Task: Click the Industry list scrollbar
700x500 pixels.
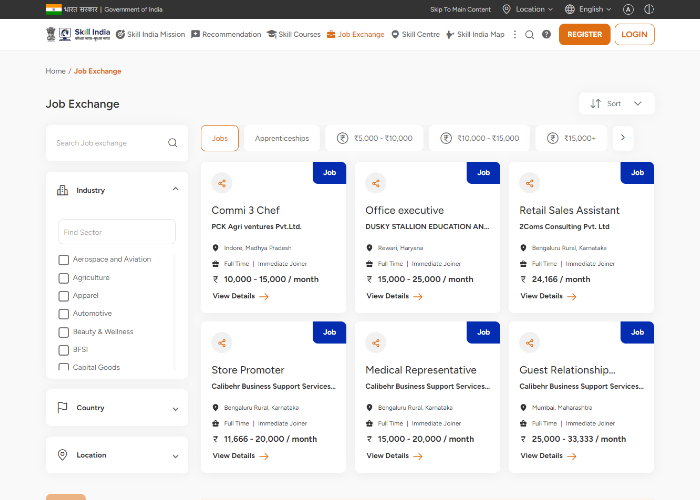Action: point(174,312)
